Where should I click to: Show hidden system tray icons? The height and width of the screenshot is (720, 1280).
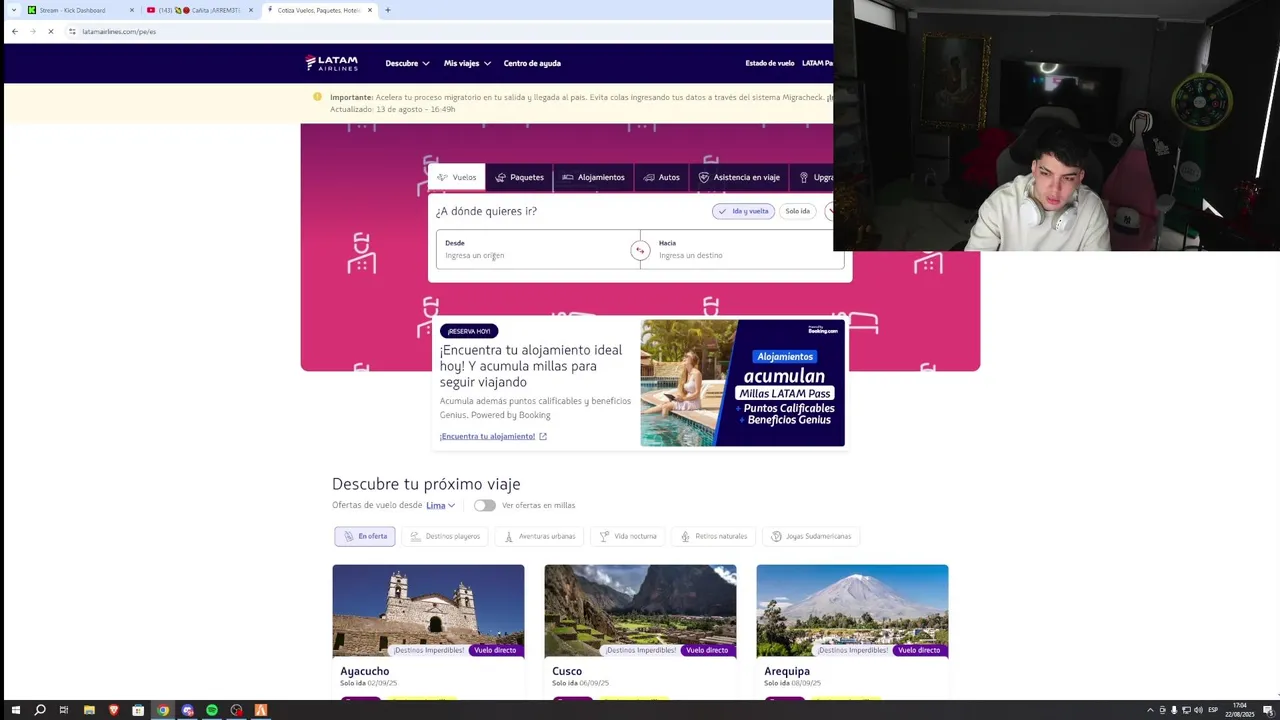1150,710
